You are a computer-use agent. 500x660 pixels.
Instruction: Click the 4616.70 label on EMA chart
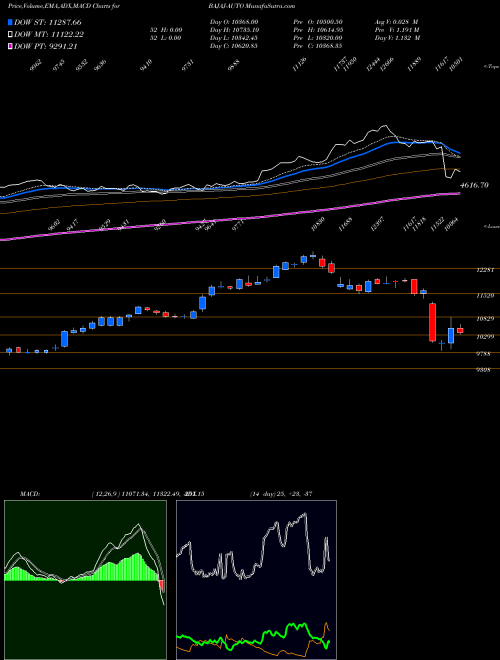point(474,185)
